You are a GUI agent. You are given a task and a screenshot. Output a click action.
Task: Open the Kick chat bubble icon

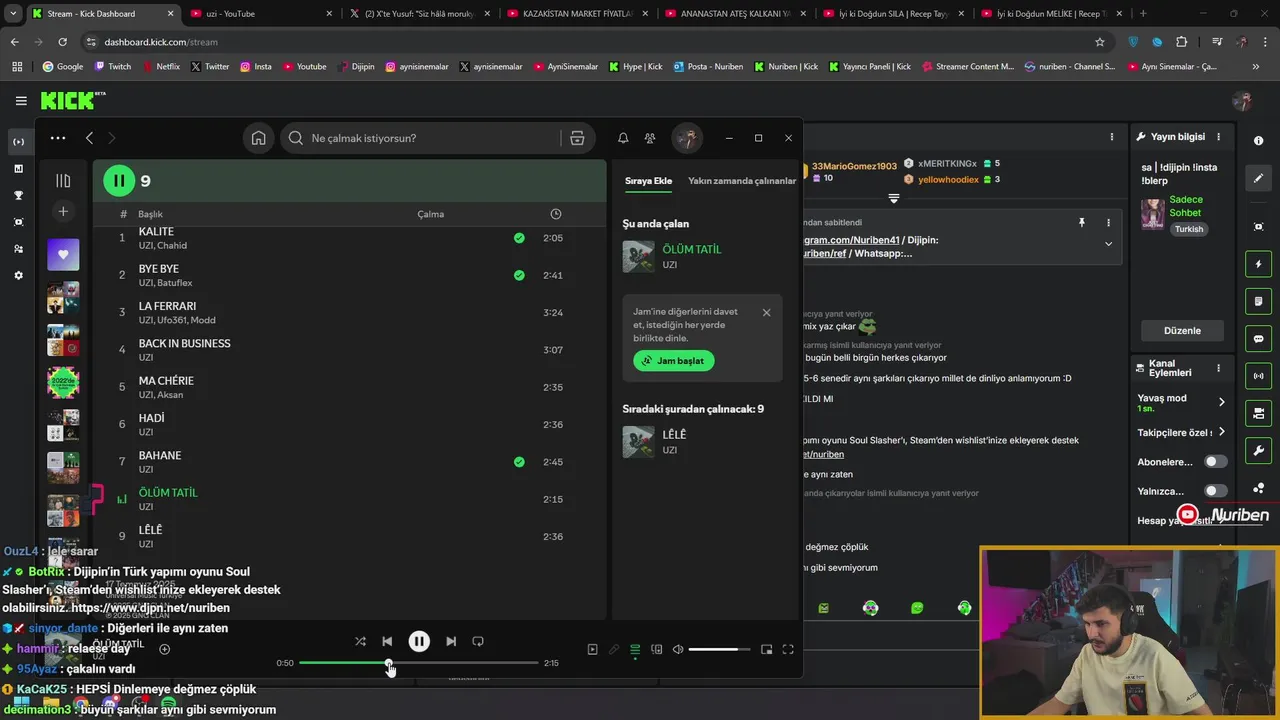click(x=1258, y=339)
